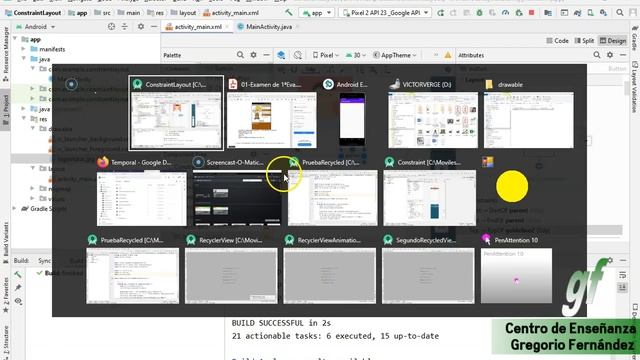Toggle soft-wrap in Build output
The height and width of the screenshot is (360, 640).
[622, 275]
